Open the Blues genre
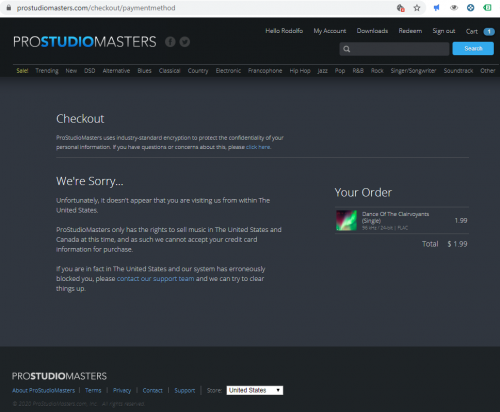500x412 pixels. [x=144, y=71]
